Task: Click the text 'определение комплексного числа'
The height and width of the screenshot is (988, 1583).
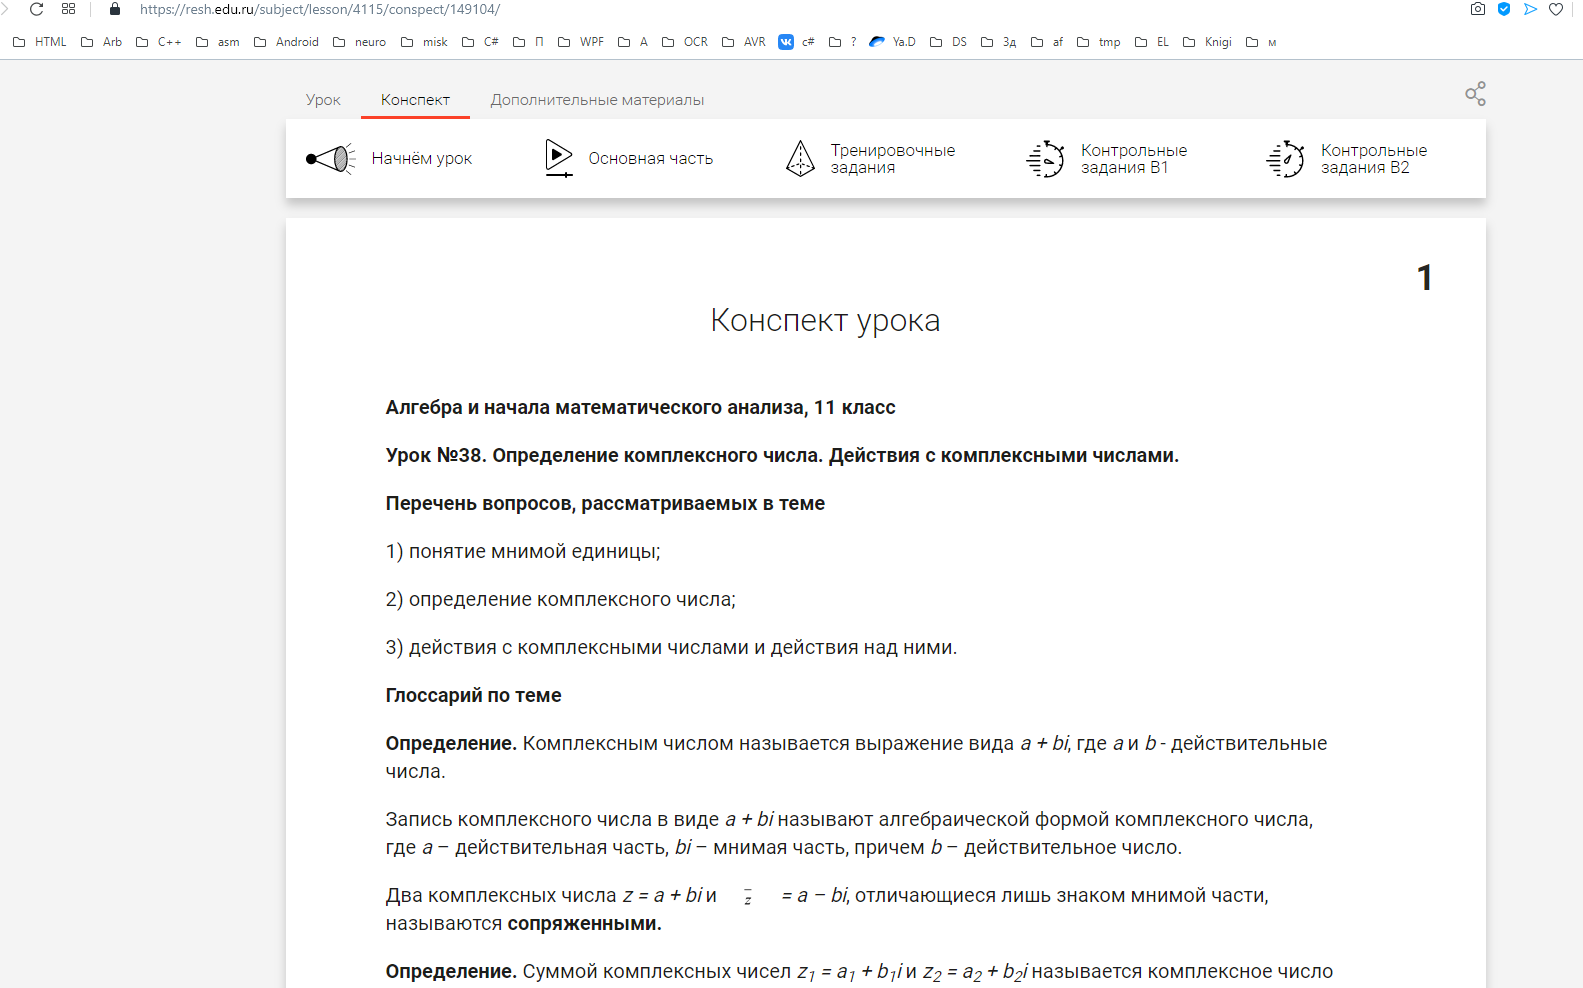Action: (x=570, y=599)
